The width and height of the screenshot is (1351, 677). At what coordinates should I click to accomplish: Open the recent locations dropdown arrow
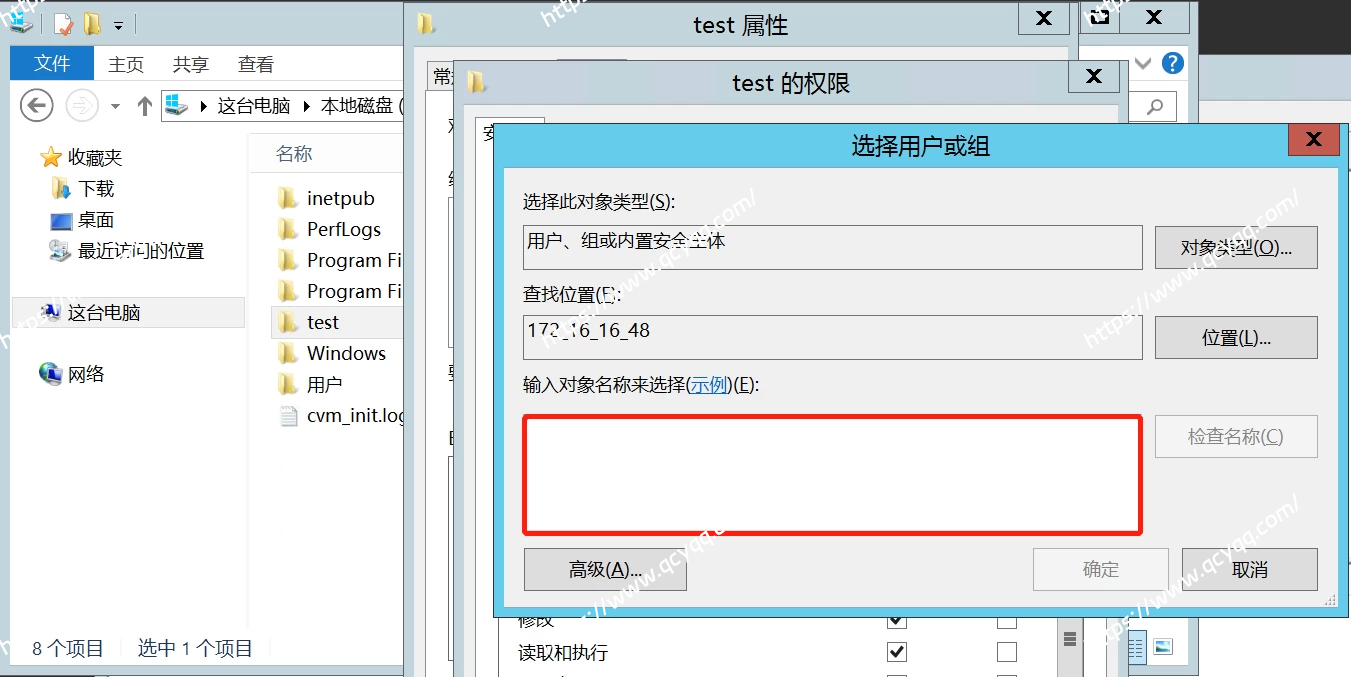tap(115, 106)
